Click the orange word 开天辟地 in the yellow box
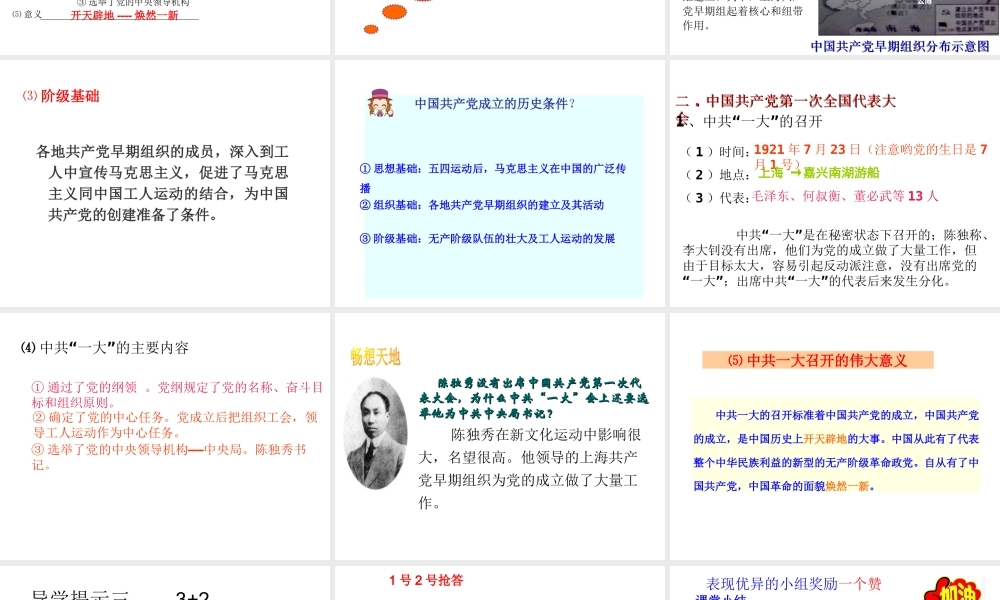Viewport: 1000px width, 600px height. click(x=825, y=439)
